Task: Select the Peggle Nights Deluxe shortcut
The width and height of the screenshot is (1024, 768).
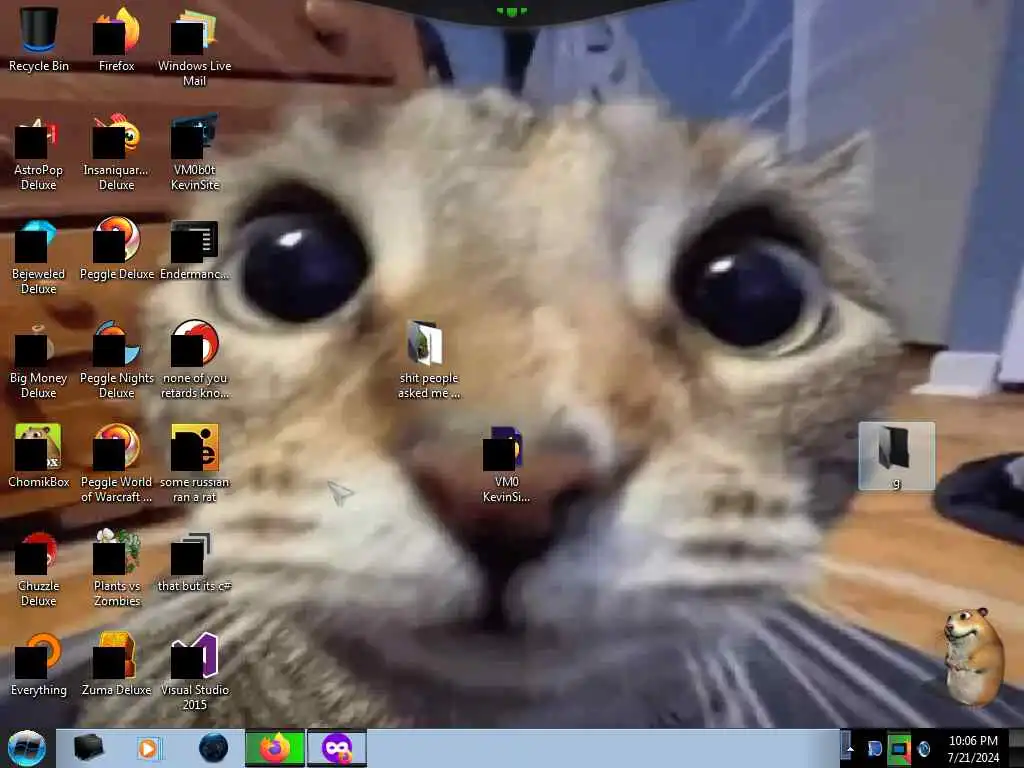Action: tap(116, 359)
